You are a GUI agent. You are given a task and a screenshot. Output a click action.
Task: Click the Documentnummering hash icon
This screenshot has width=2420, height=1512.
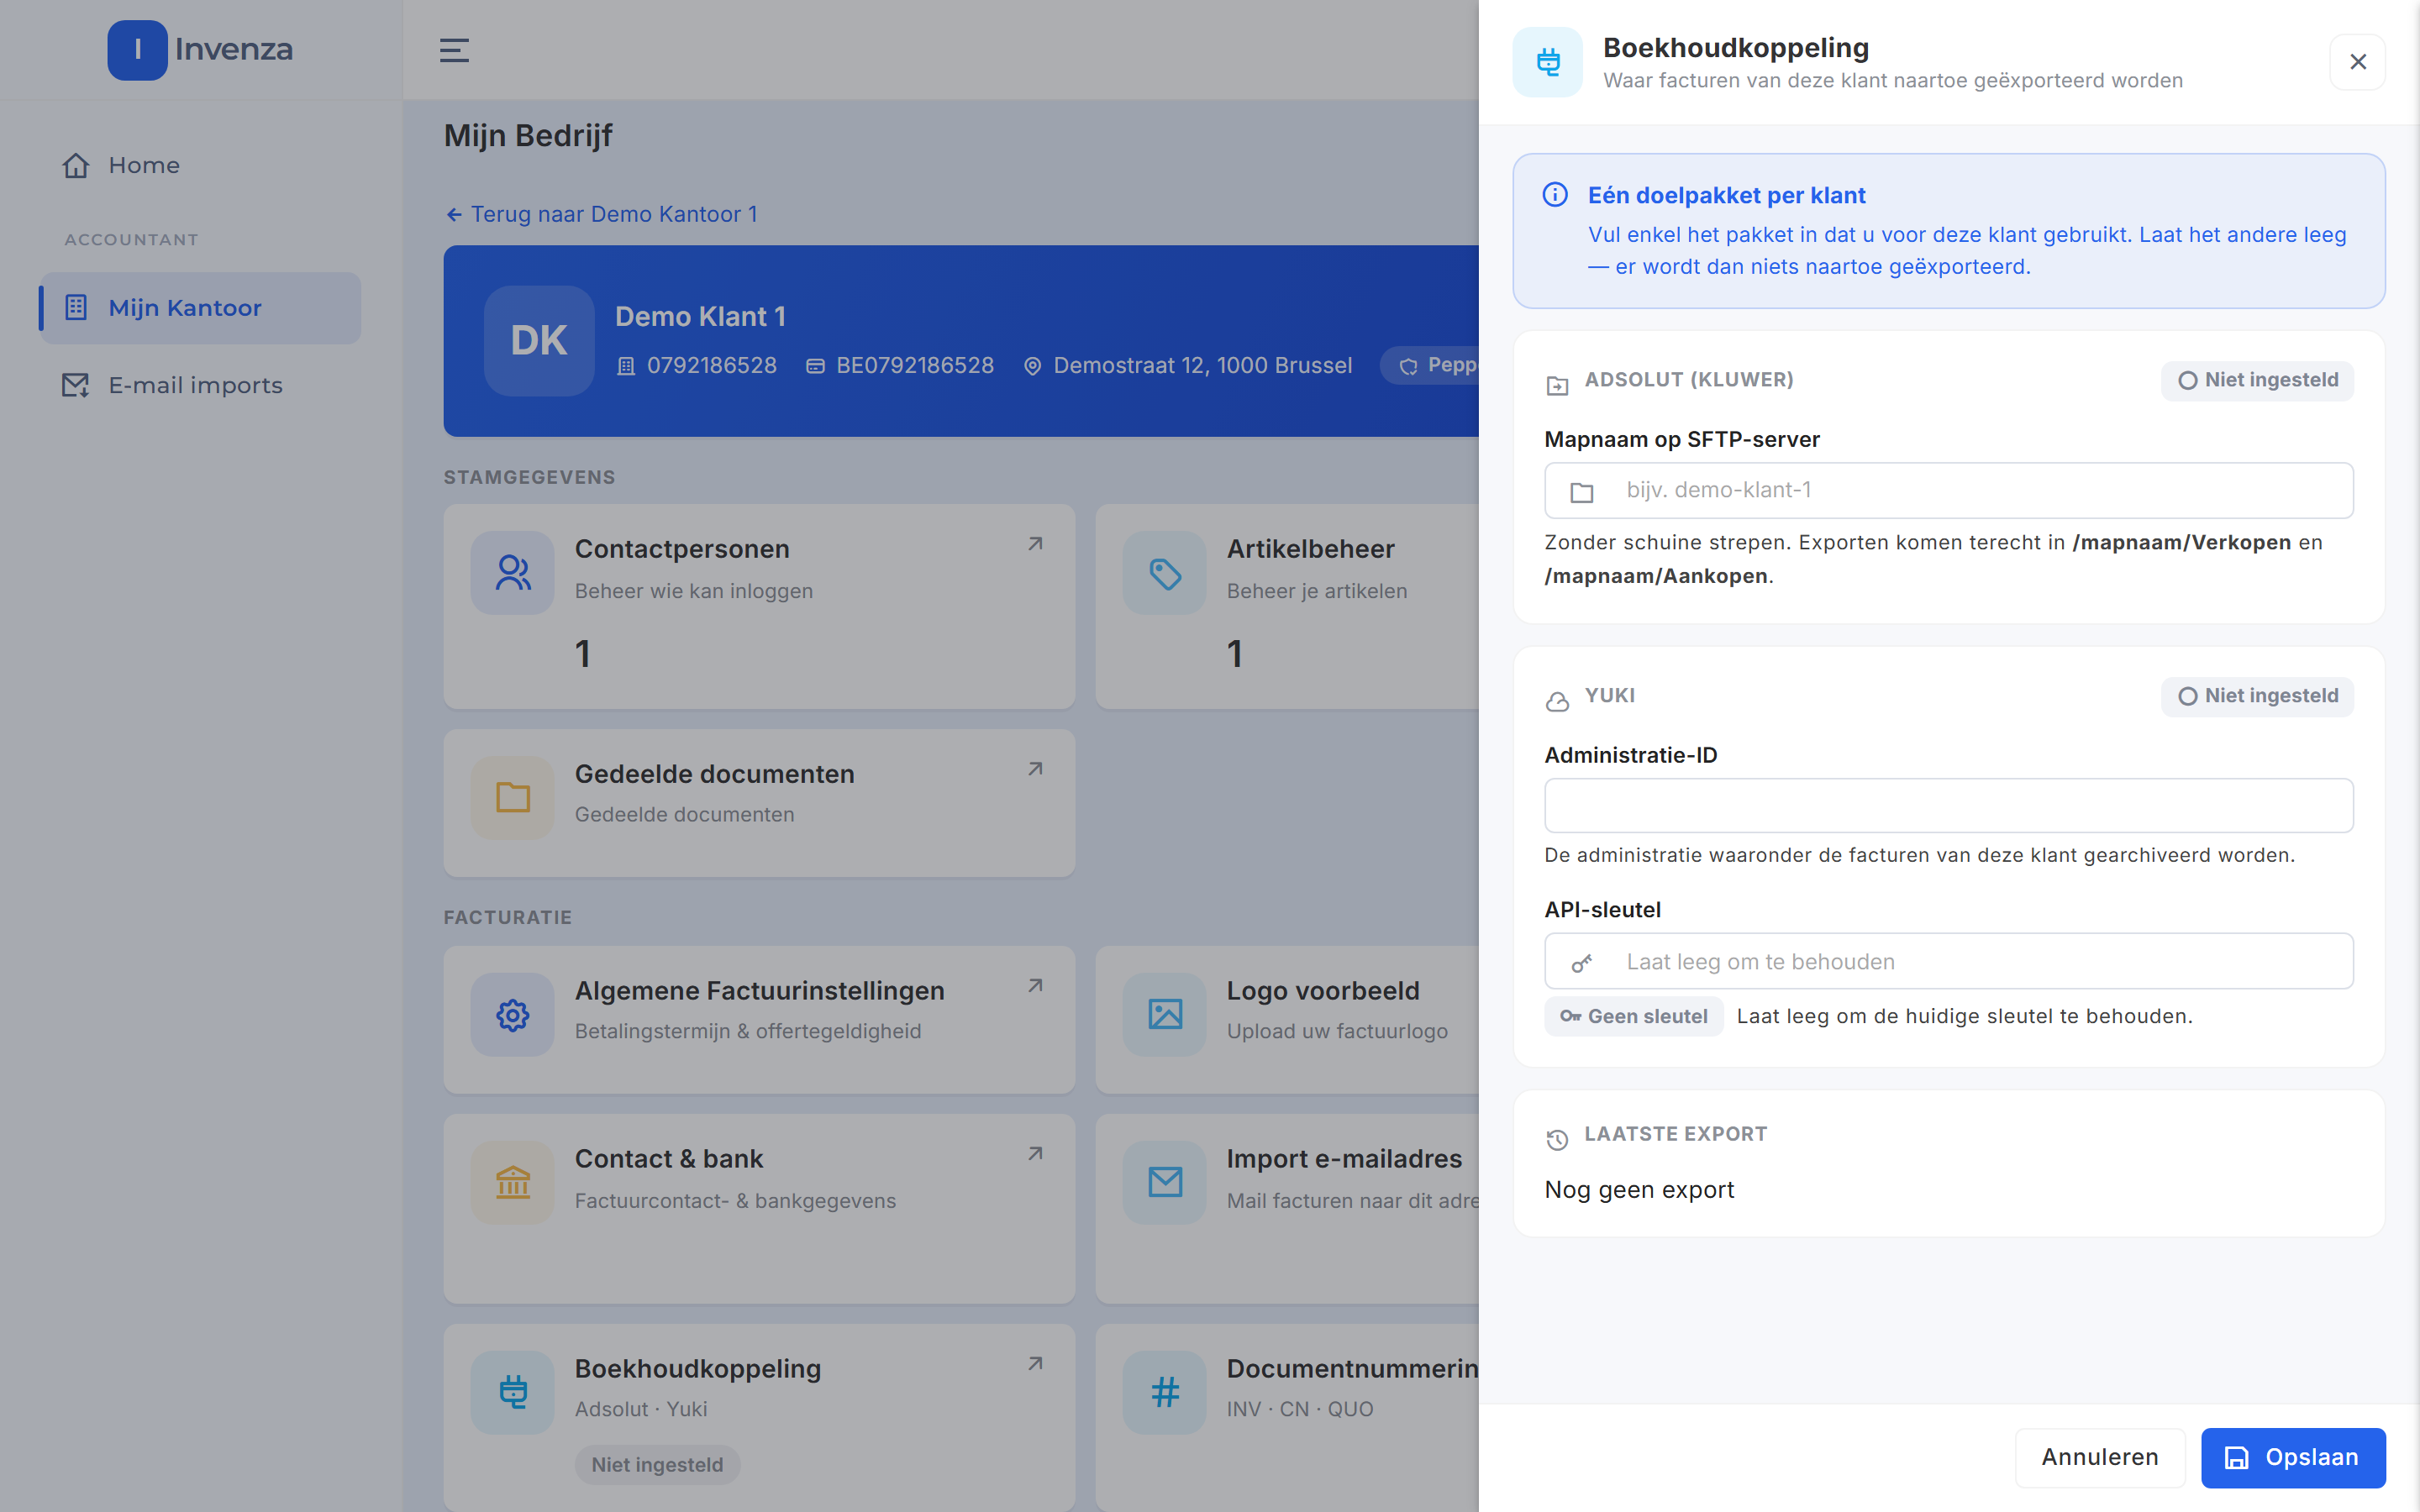click(1164, 1392)
